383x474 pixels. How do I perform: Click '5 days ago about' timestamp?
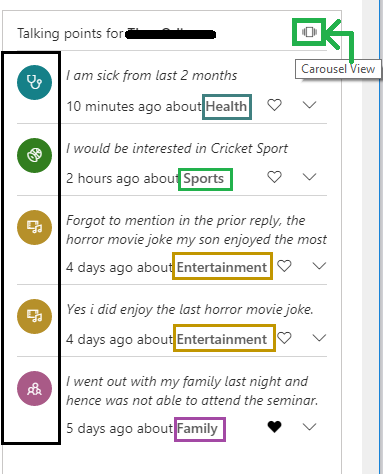pyautogui.click(x=119, y=428)
